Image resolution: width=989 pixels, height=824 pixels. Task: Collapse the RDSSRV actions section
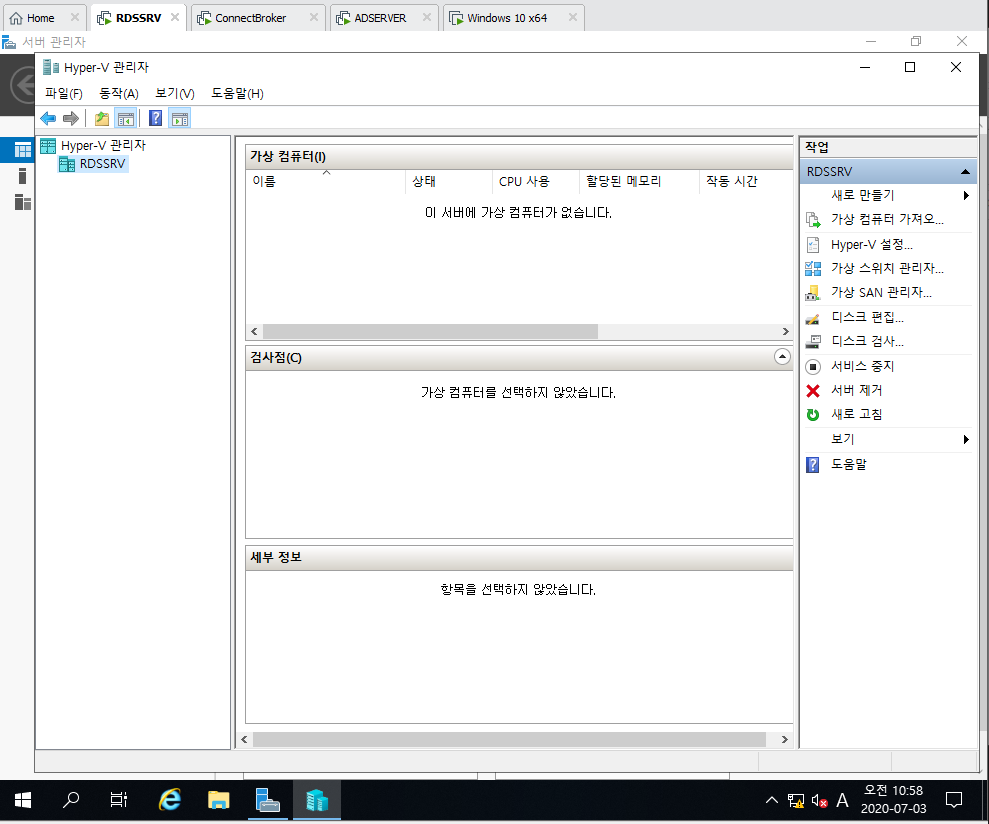(964, 172)
